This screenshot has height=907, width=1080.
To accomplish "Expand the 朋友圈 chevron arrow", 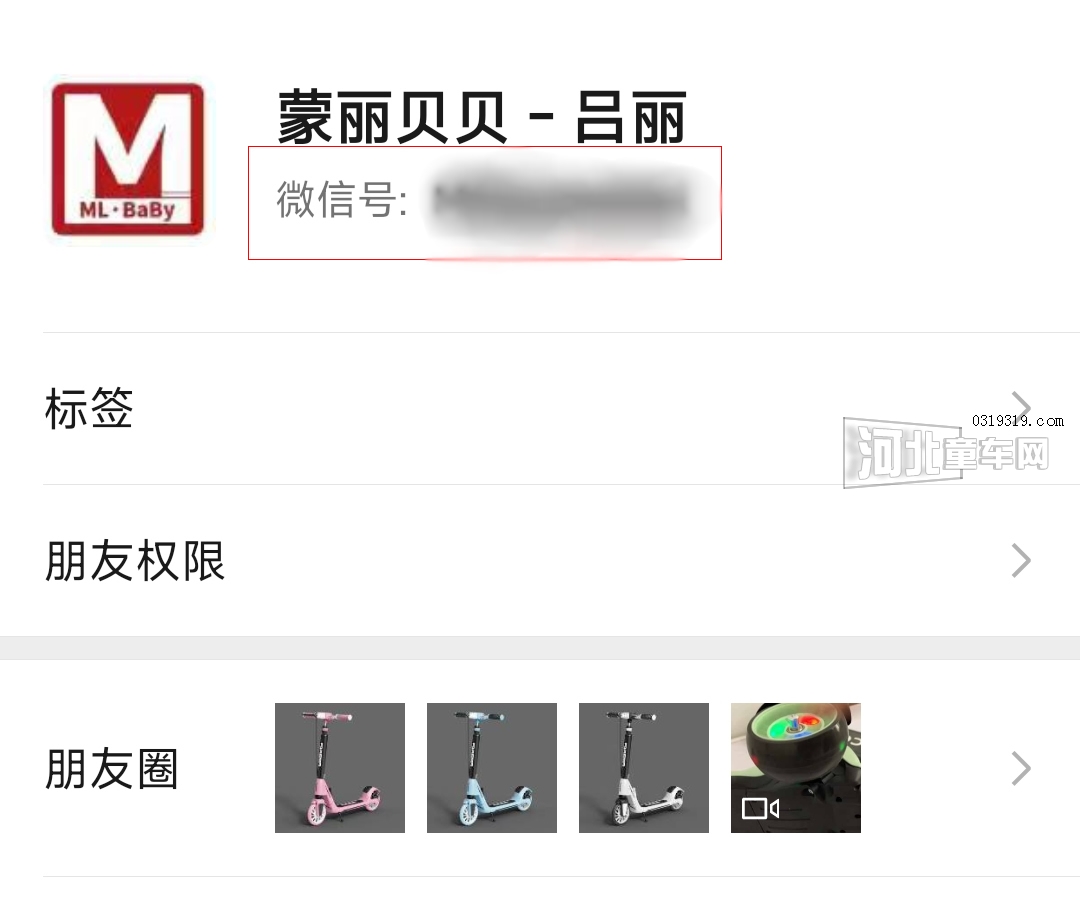I will click(x=1021, y=769).
